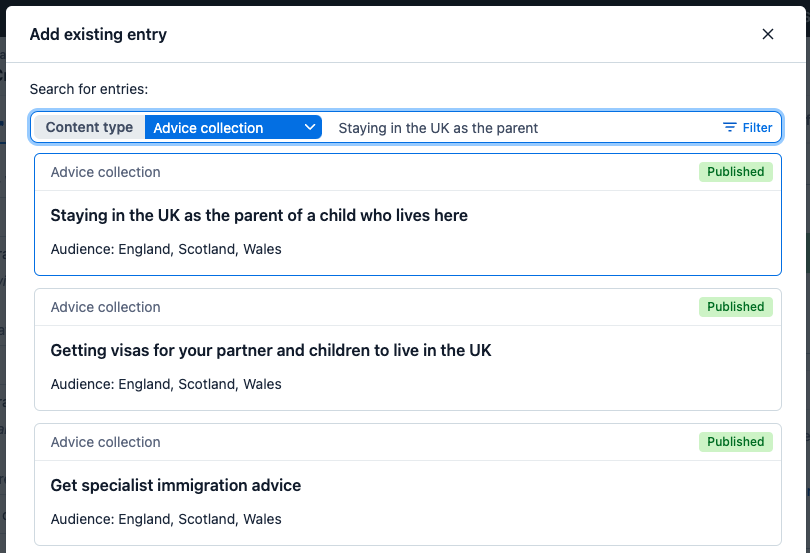Select 'Getting visas for your partner and children' entry
The image size is (810, 553).
(x=271, y=350)
